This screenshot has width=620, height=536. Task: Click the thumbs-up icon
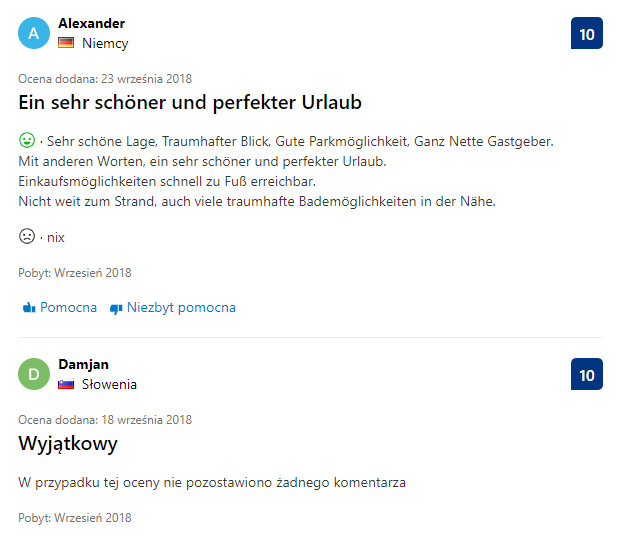(x=28, y=308)
